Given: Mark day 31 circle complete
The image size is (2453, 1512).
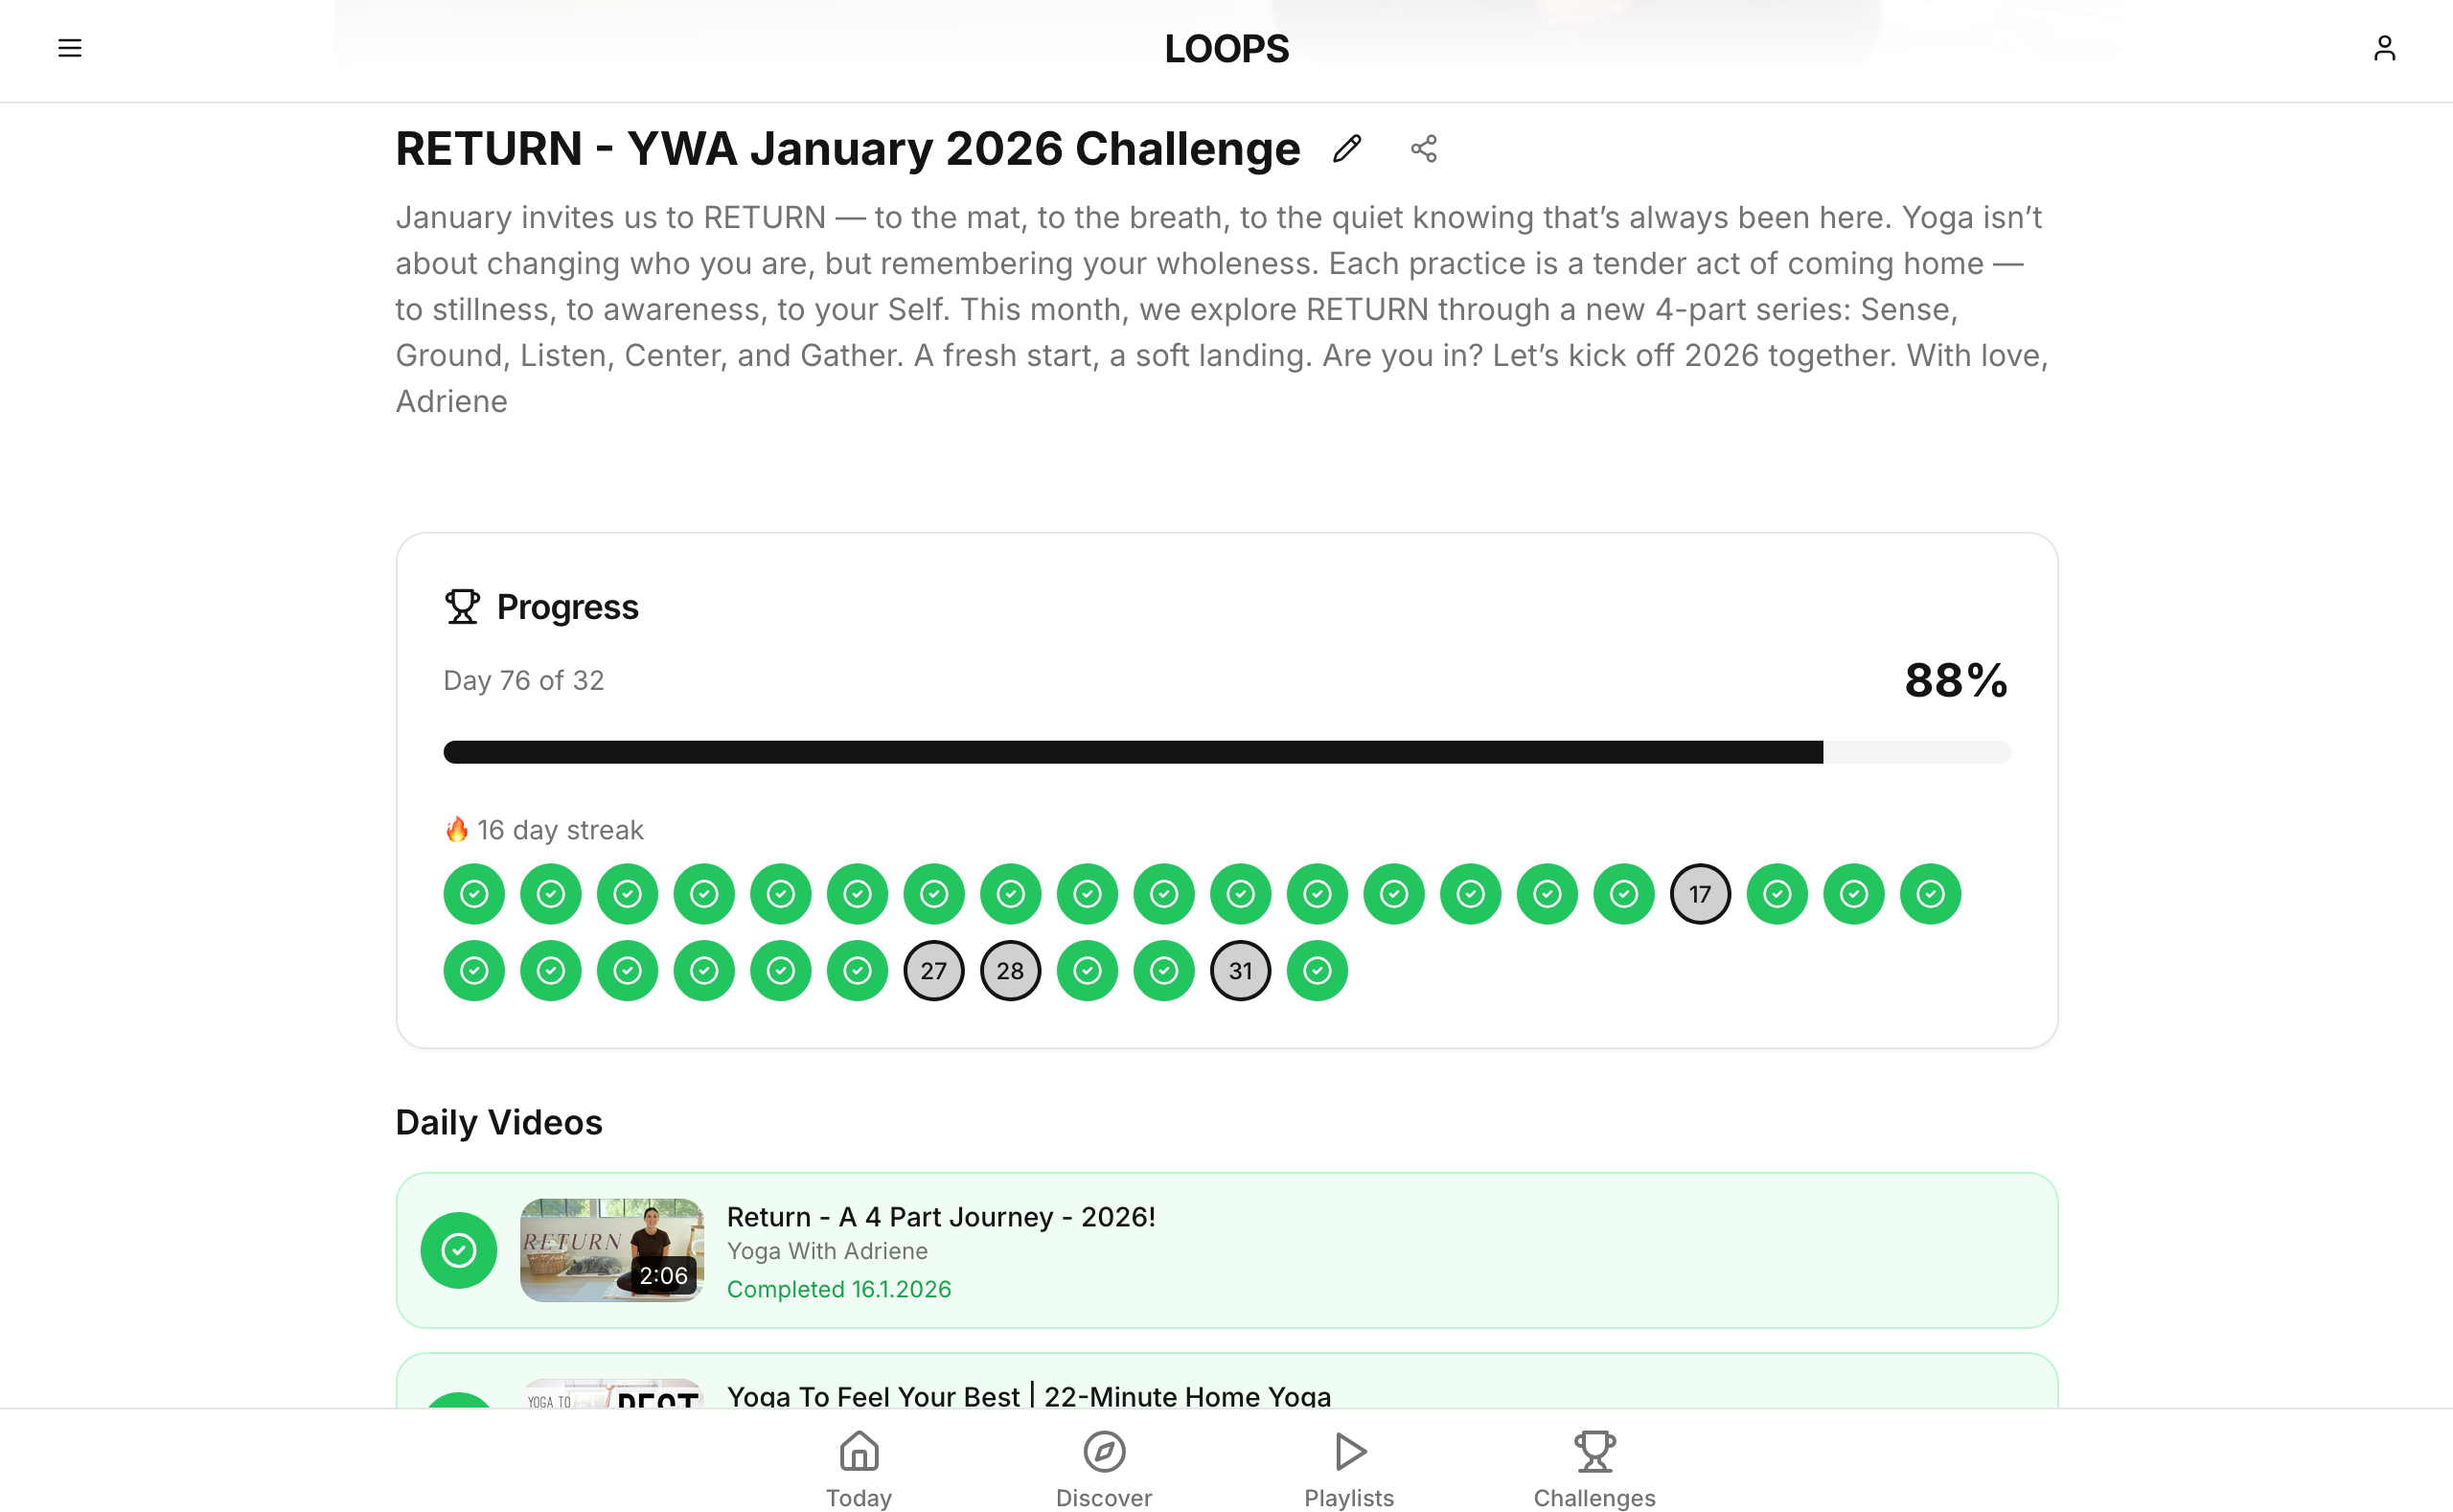Looking at the screenshot, I should pos(1240,971).
